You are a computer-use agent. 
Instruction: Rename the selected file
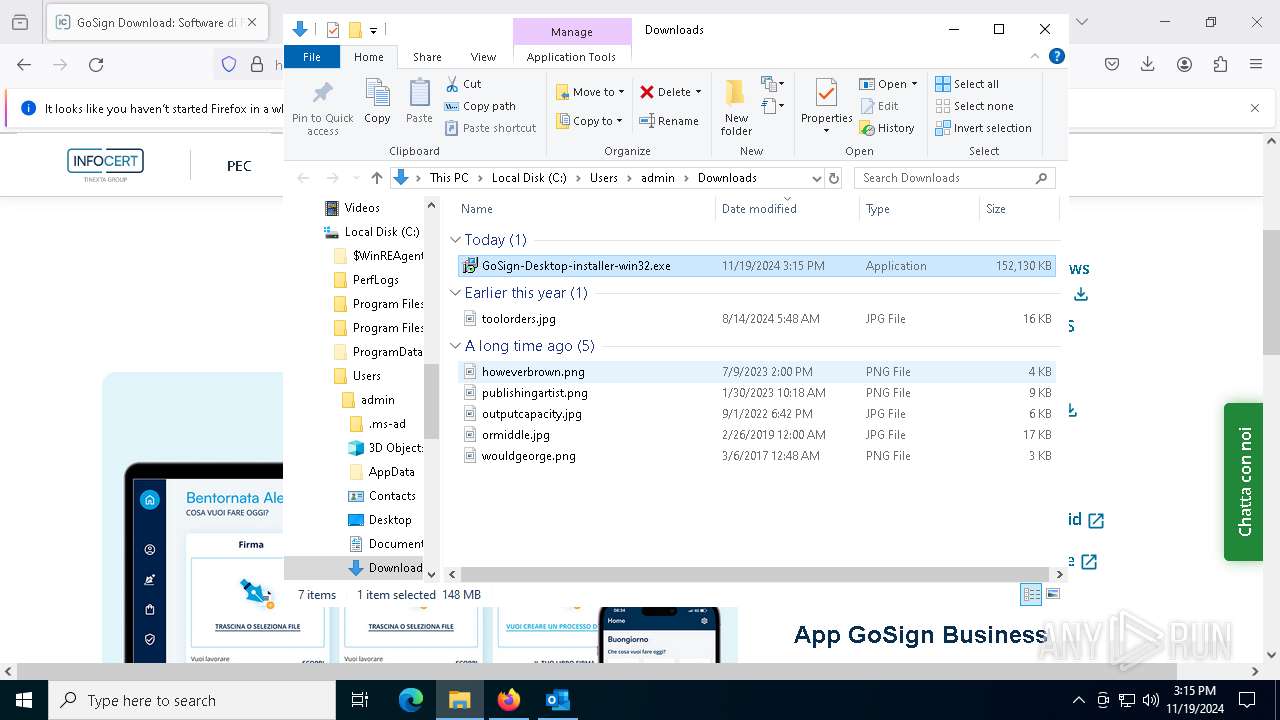click(x=669, y=121)
